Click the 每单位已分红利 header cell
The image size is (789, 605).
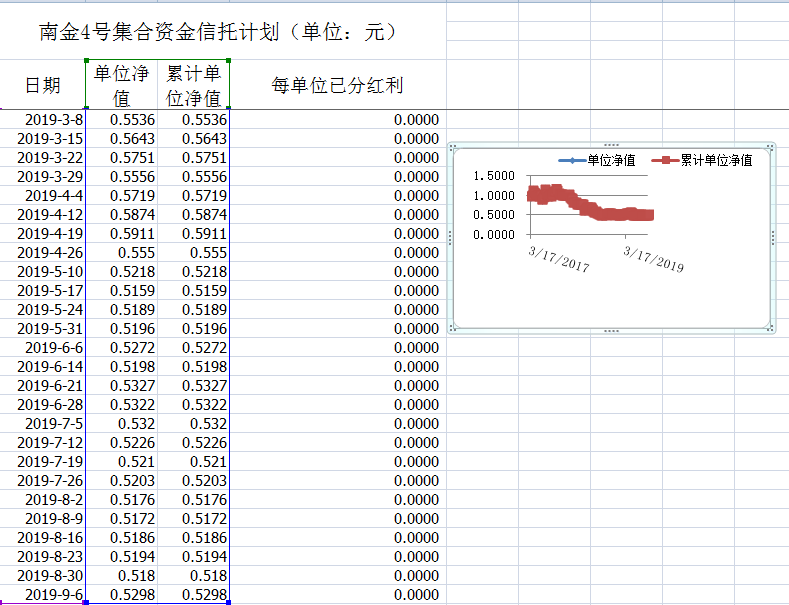338,85
